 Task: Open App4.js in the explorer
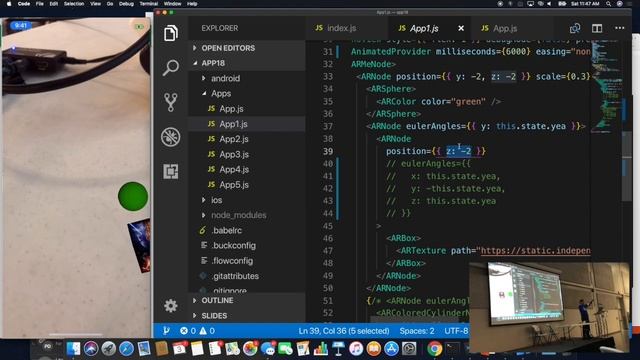click(247, 169)
